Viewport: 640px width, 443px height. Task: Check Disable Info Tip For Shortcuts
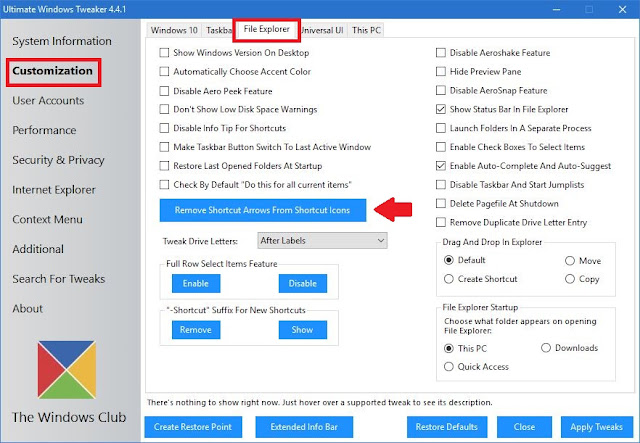[x=164, y=128]
